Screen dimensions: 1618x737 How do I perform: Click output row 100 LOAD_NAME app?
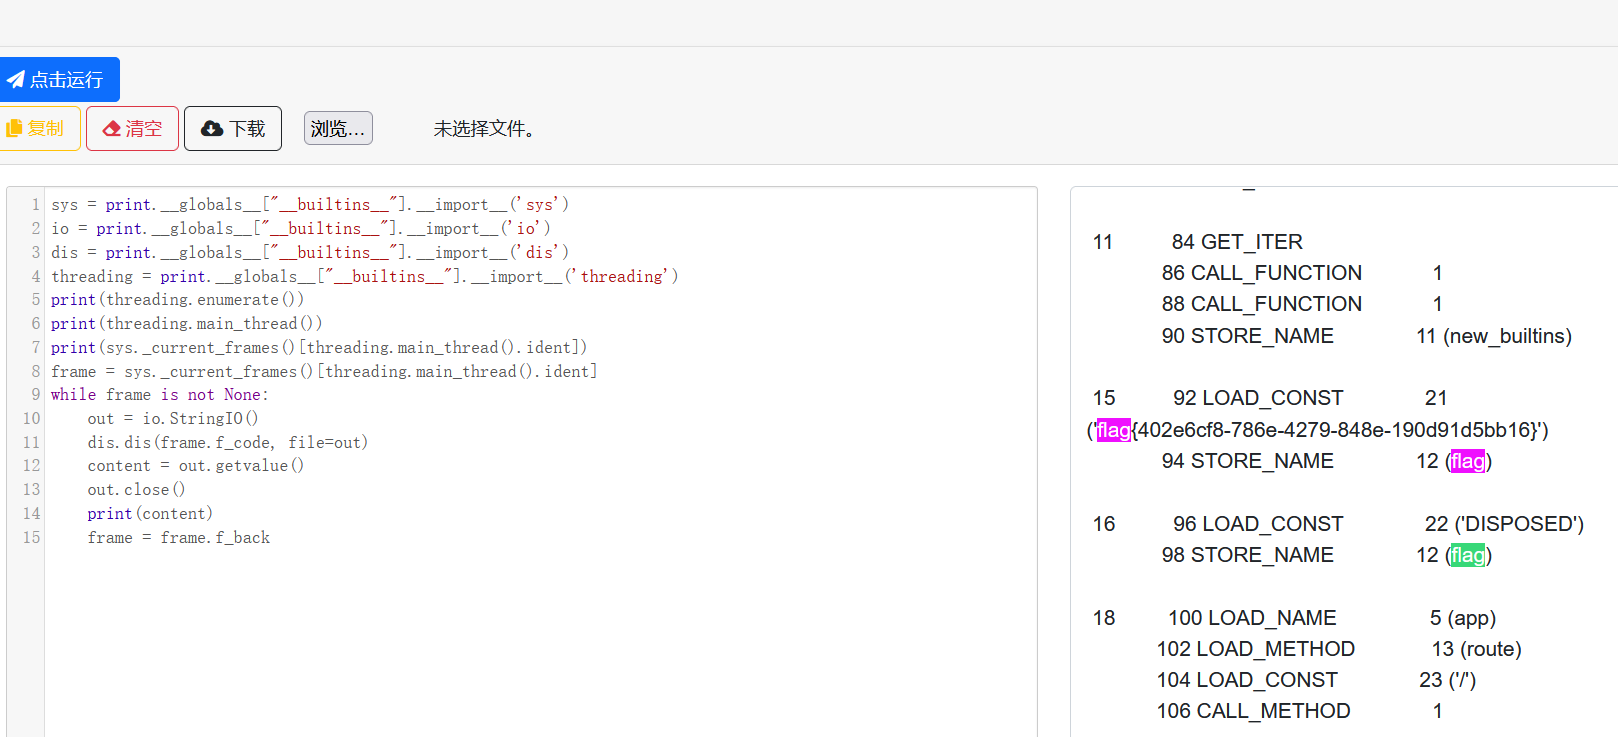coord(1332,618)
